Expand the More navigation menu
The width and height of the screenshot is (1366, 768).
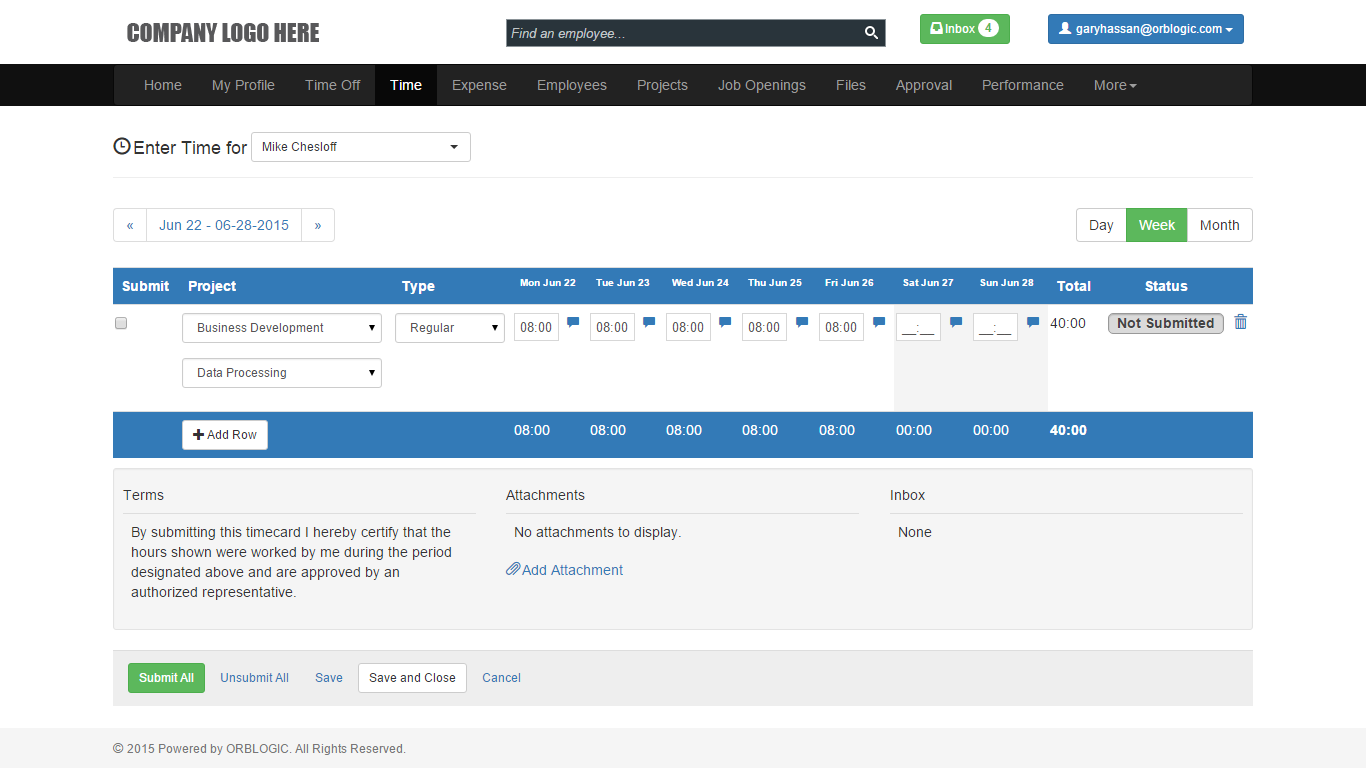(1114, 85)
